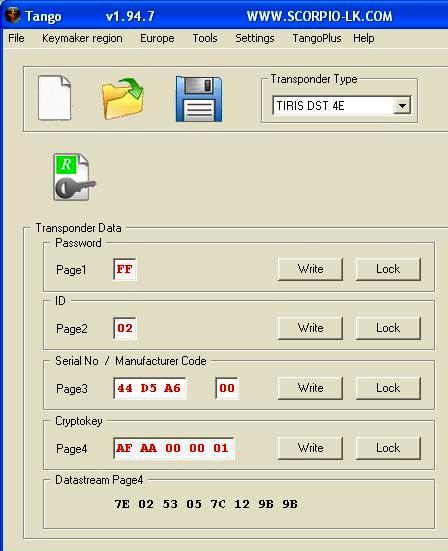Write the Page1 password value

(x=310, y=269)
